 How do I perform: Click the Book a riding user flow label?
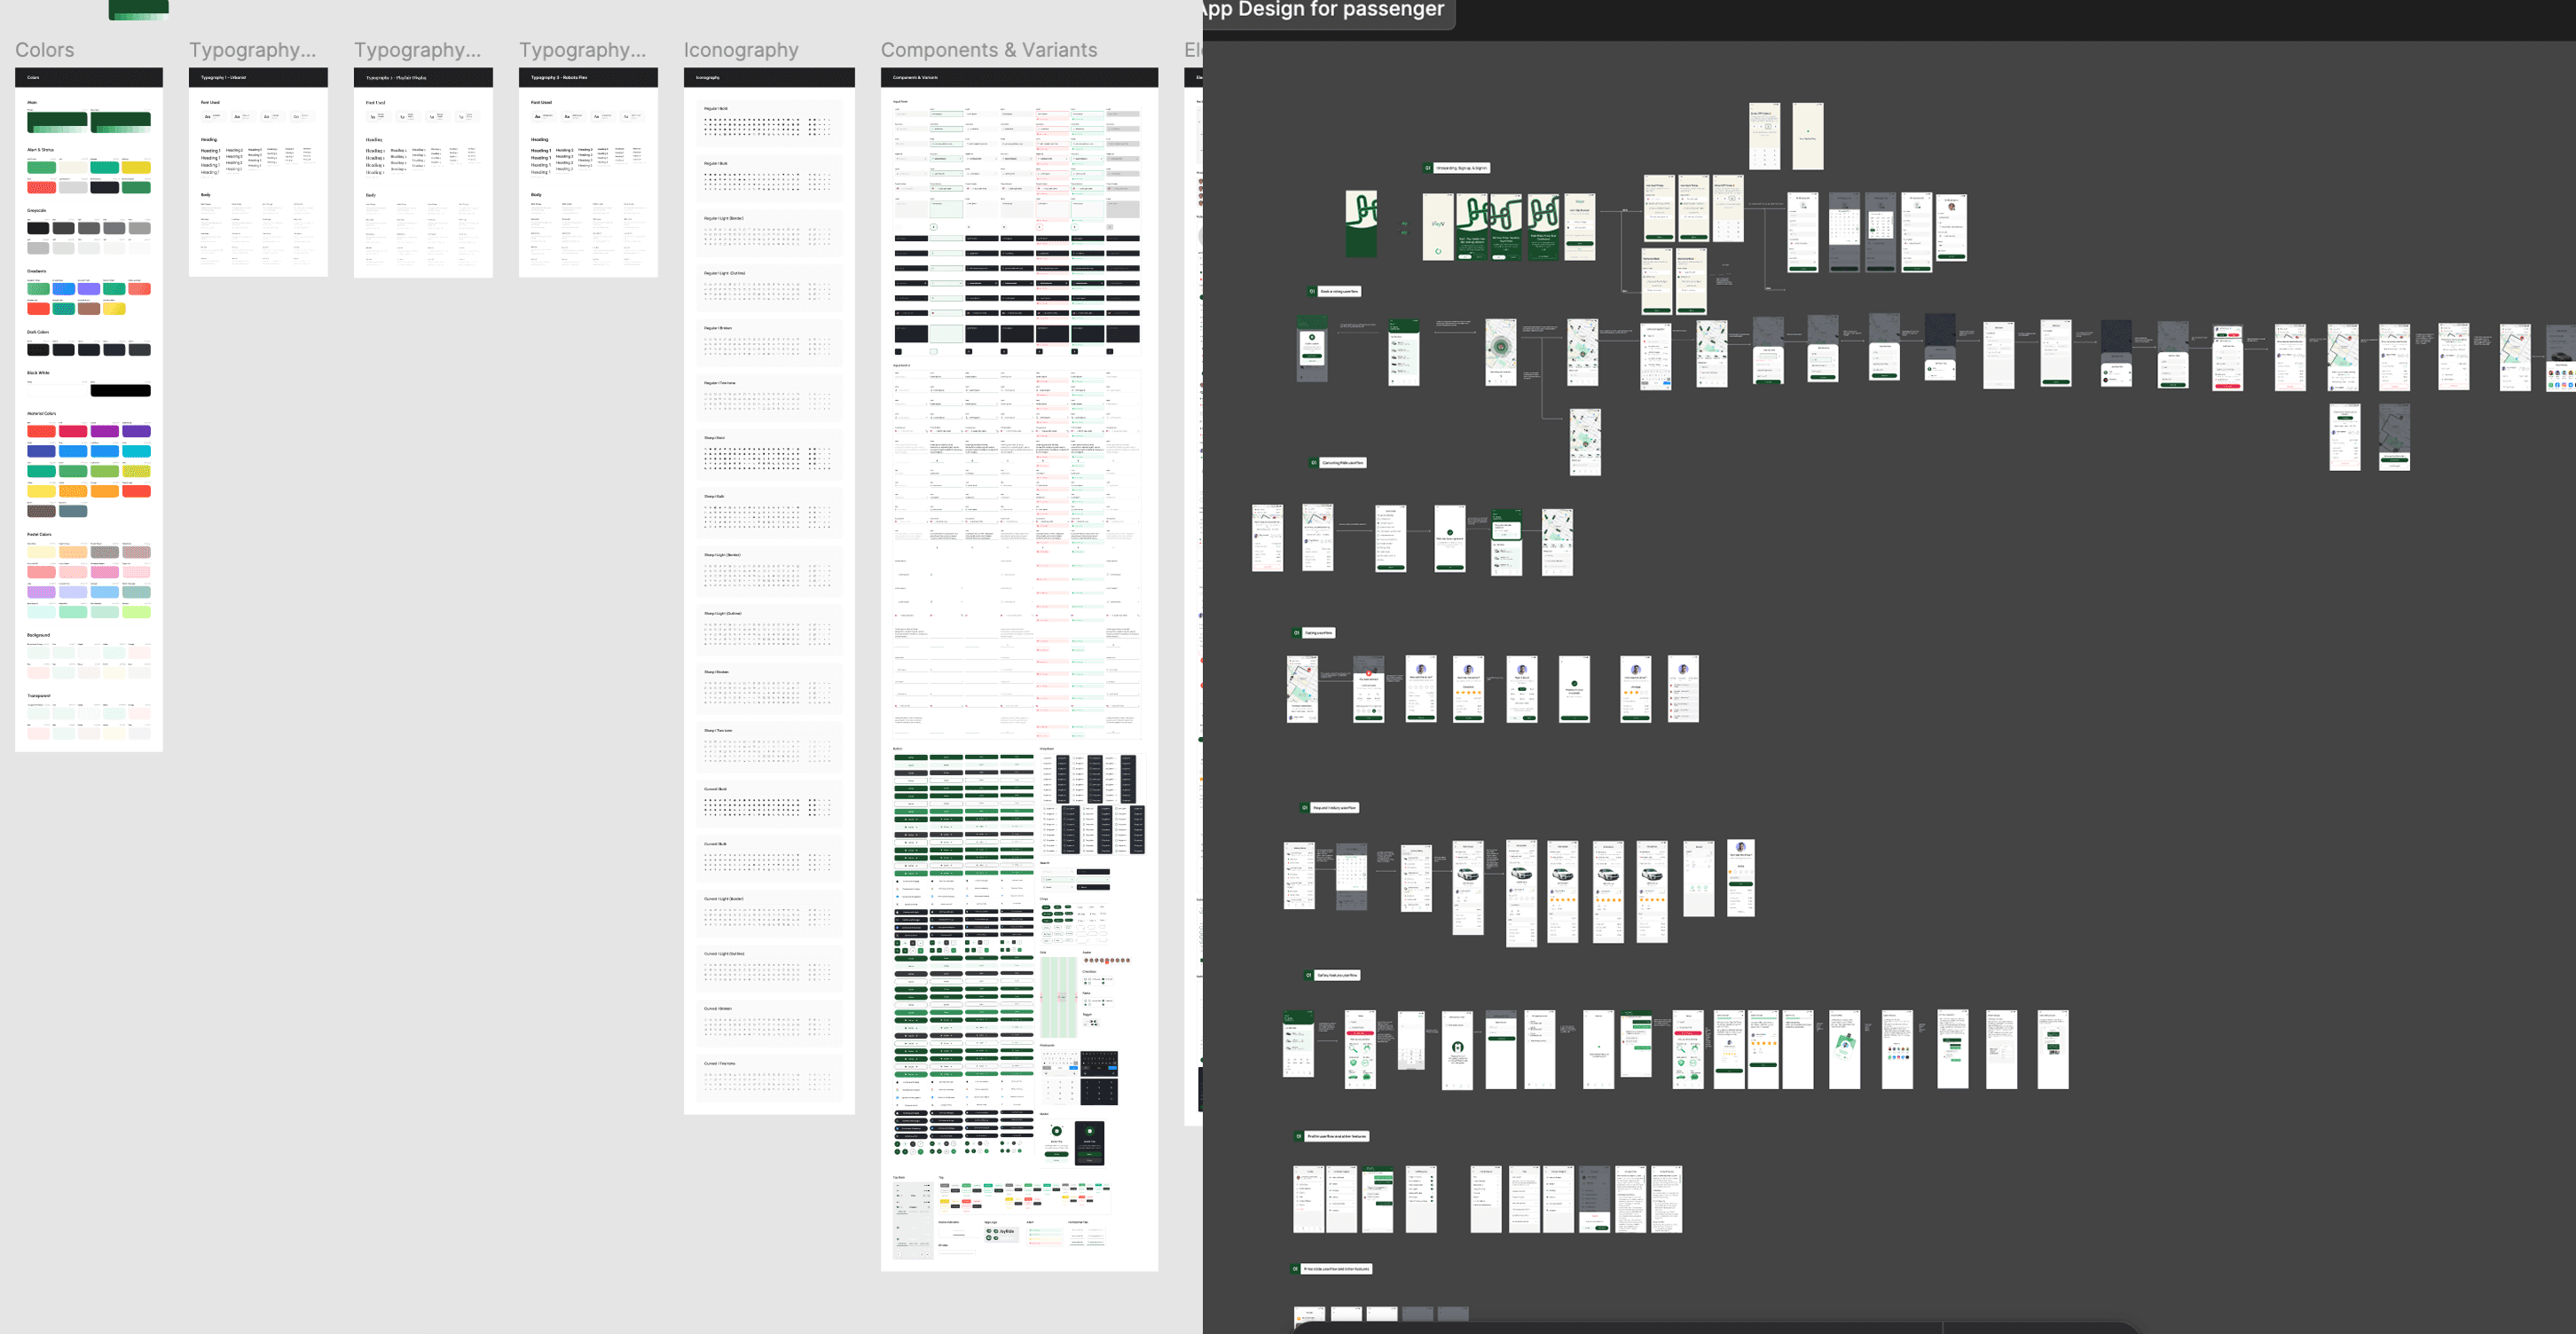click(1339, 292)
